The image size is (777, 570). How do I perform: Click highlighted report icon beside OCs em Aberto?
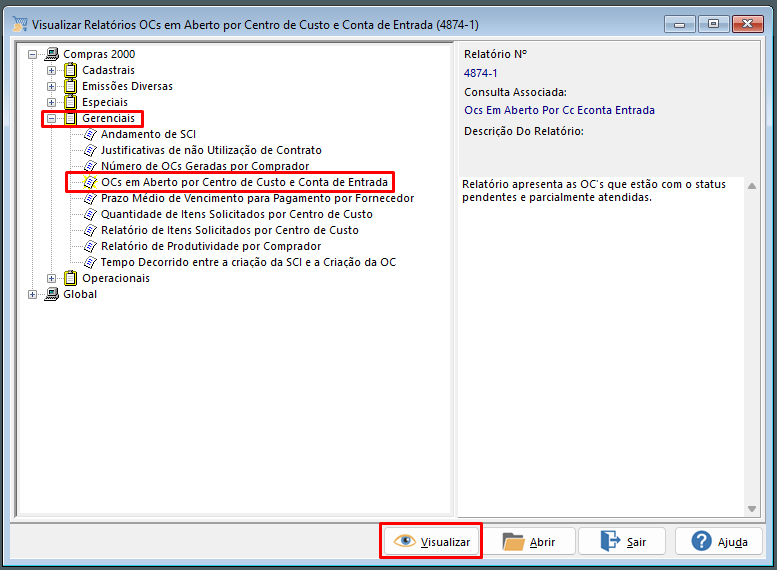coord(90,182)
